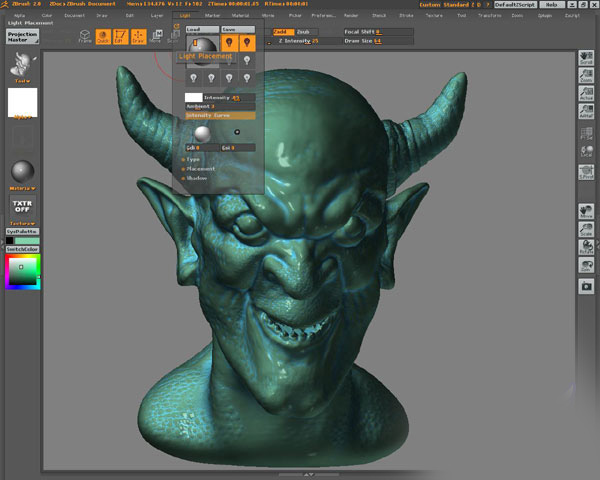Click the Move gyro icon in top toolbar

click(x=156, y=37)
